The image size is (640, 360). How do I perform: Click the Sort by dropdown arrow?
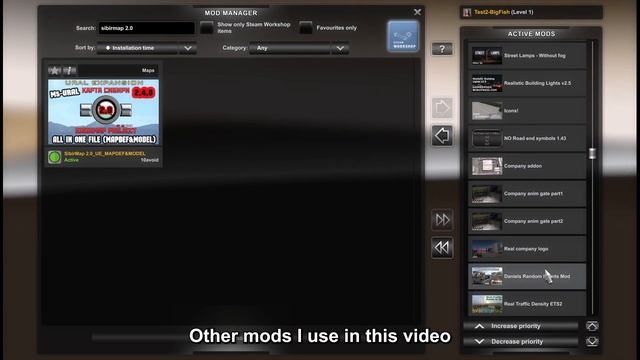click(188, 48)
